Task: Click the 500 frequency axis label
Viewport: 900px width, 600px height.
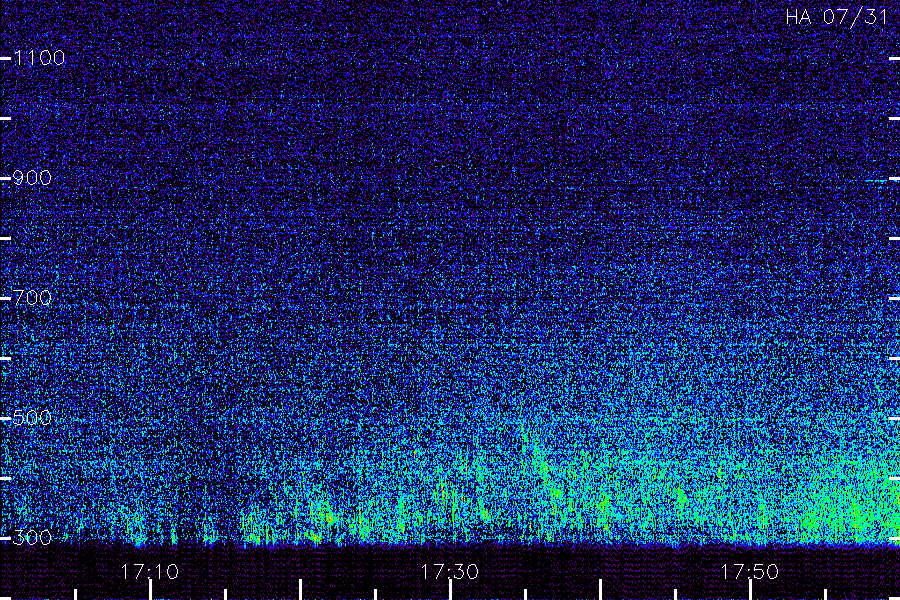Action: click(32, 418)
